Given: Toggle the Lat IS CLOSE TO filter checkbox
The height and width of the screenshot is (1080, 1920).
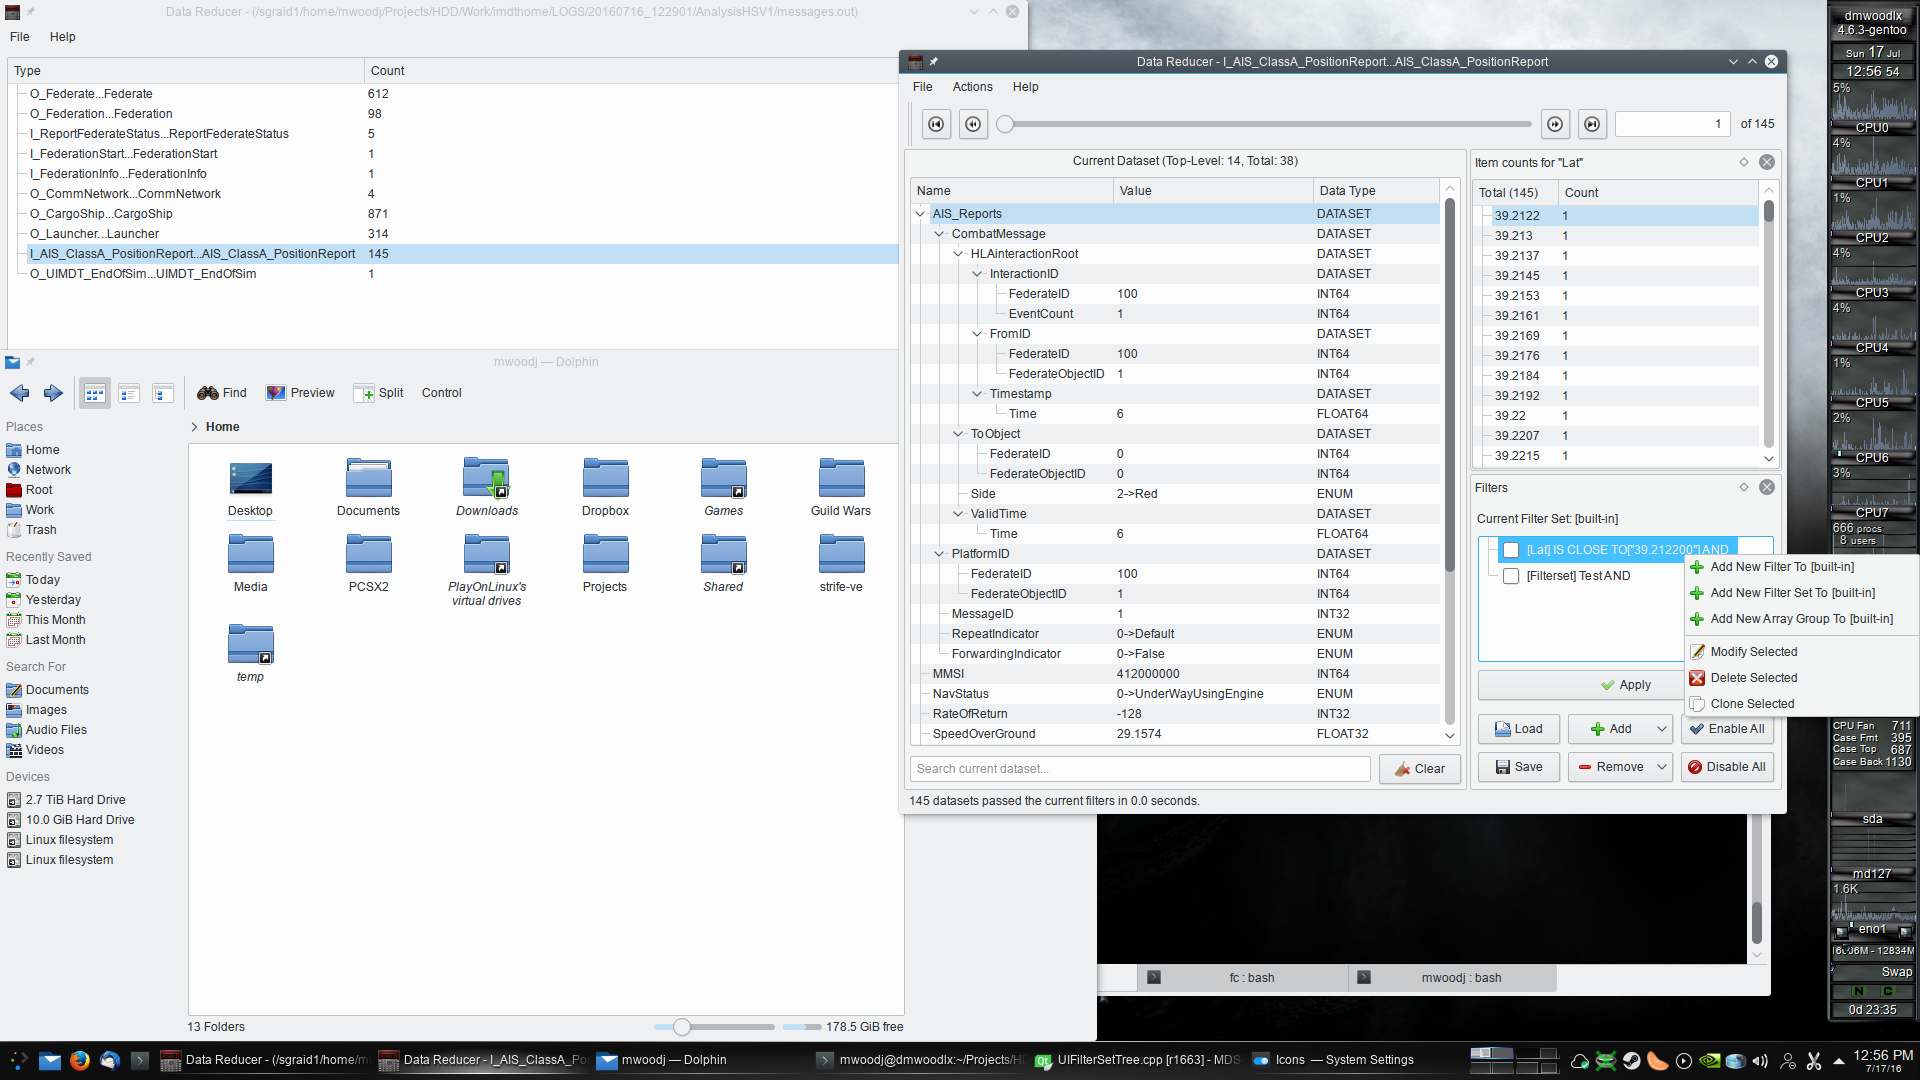Looking at the screenshot, I should point(1511,550).
